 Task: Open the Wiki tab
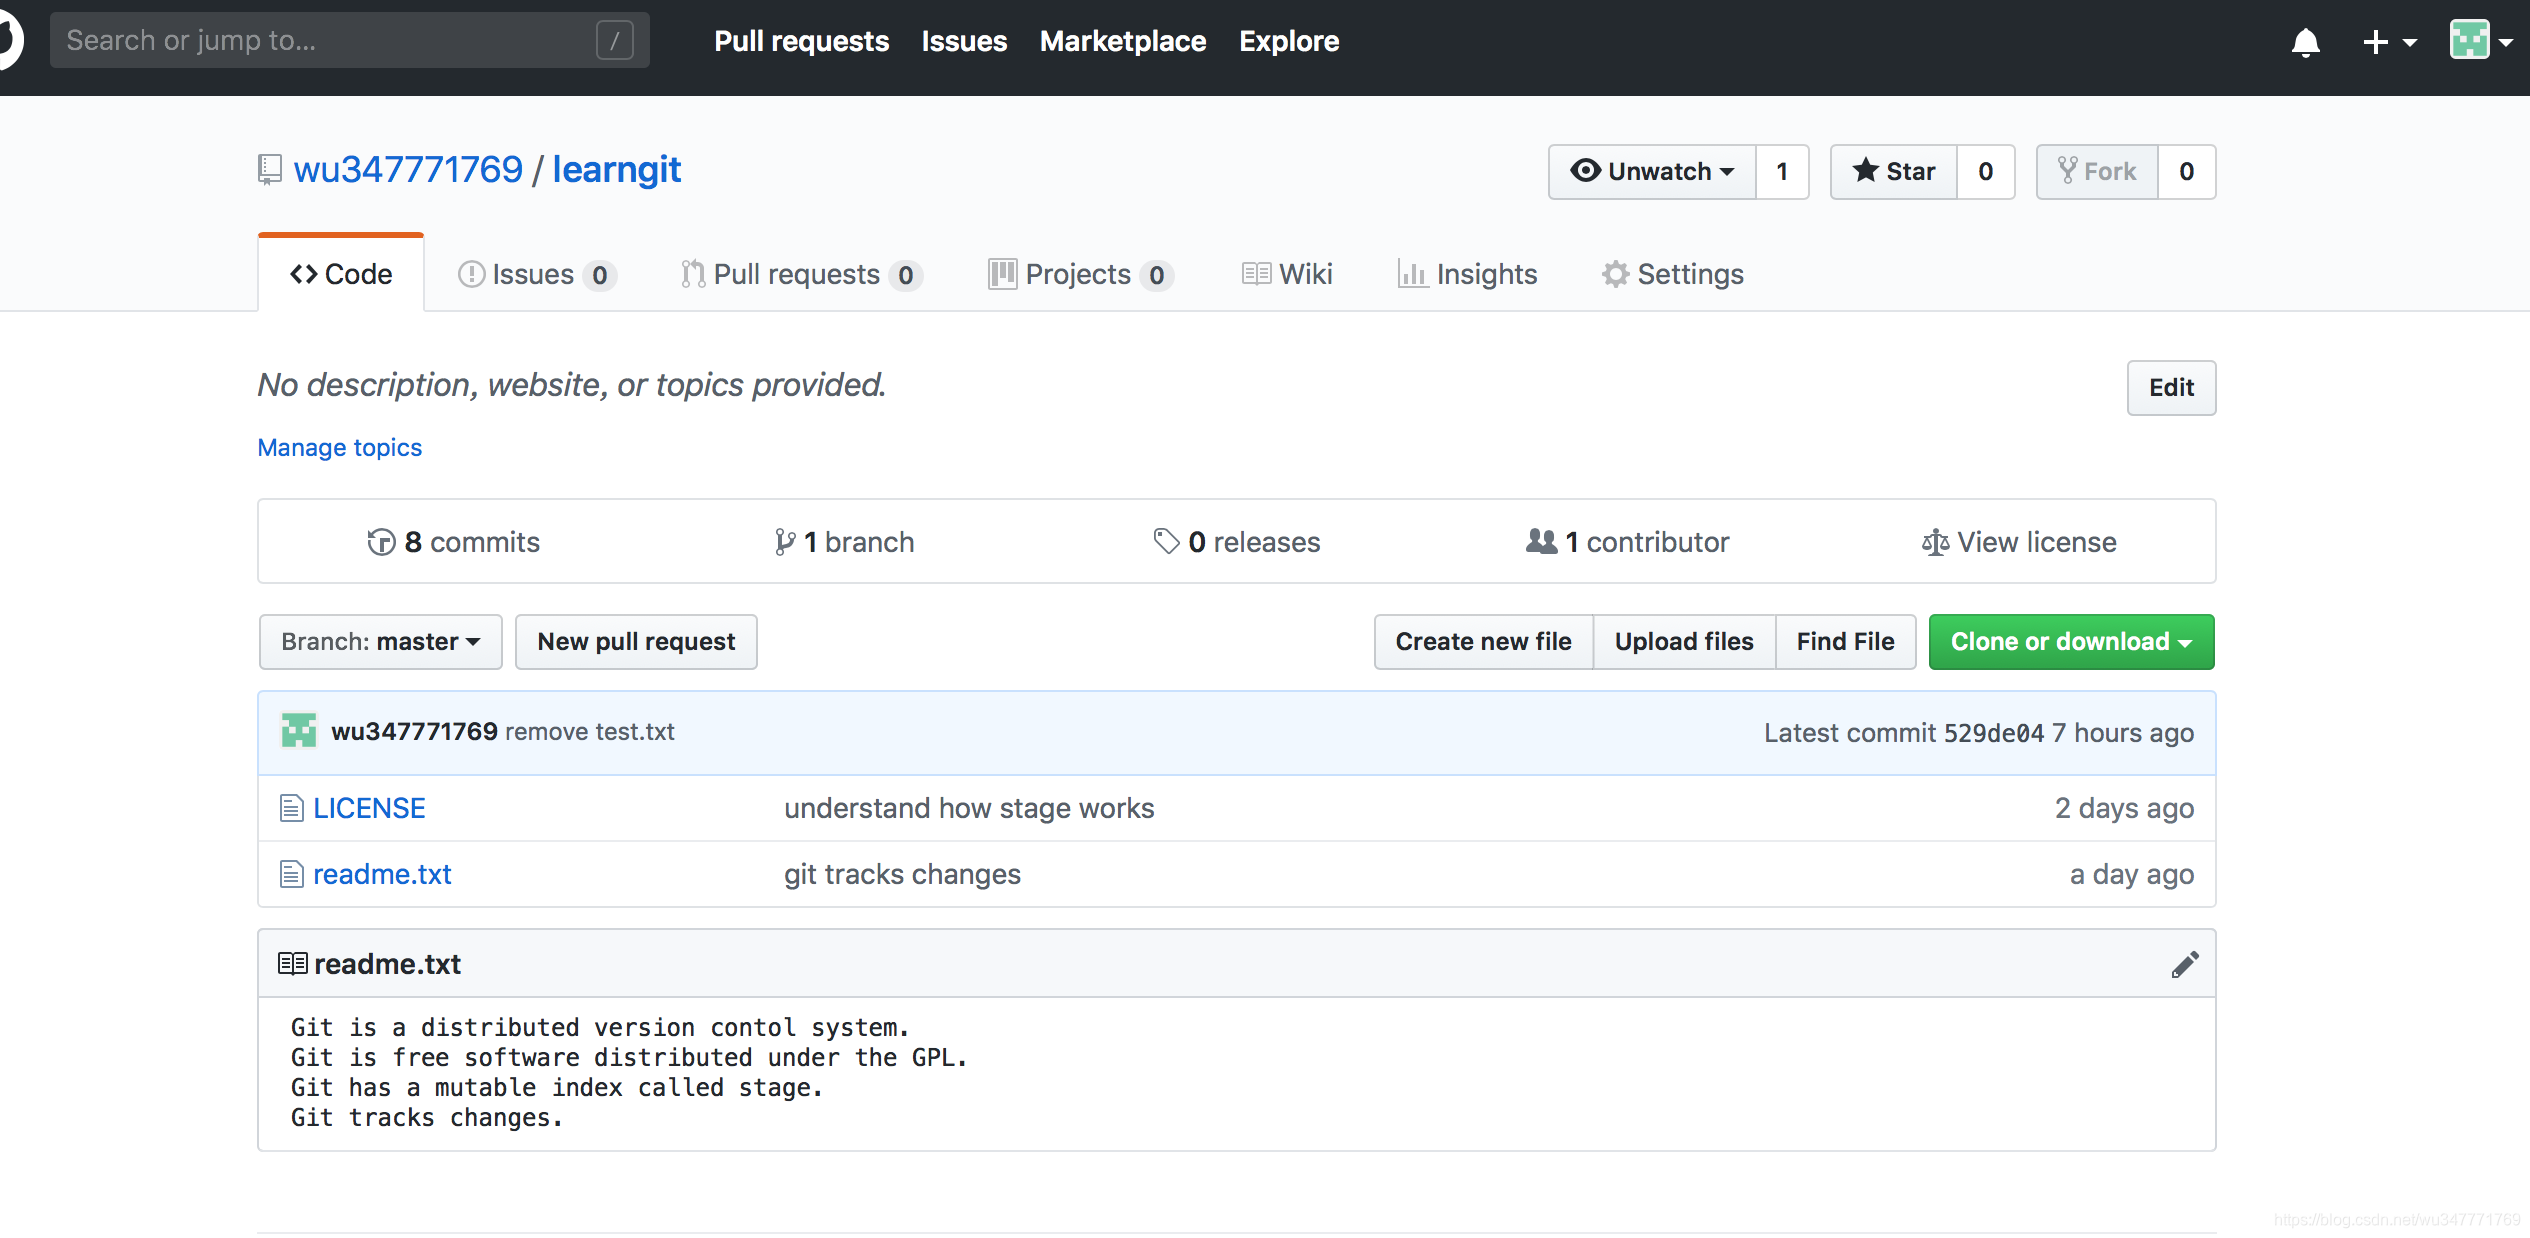click(1287, 274)
